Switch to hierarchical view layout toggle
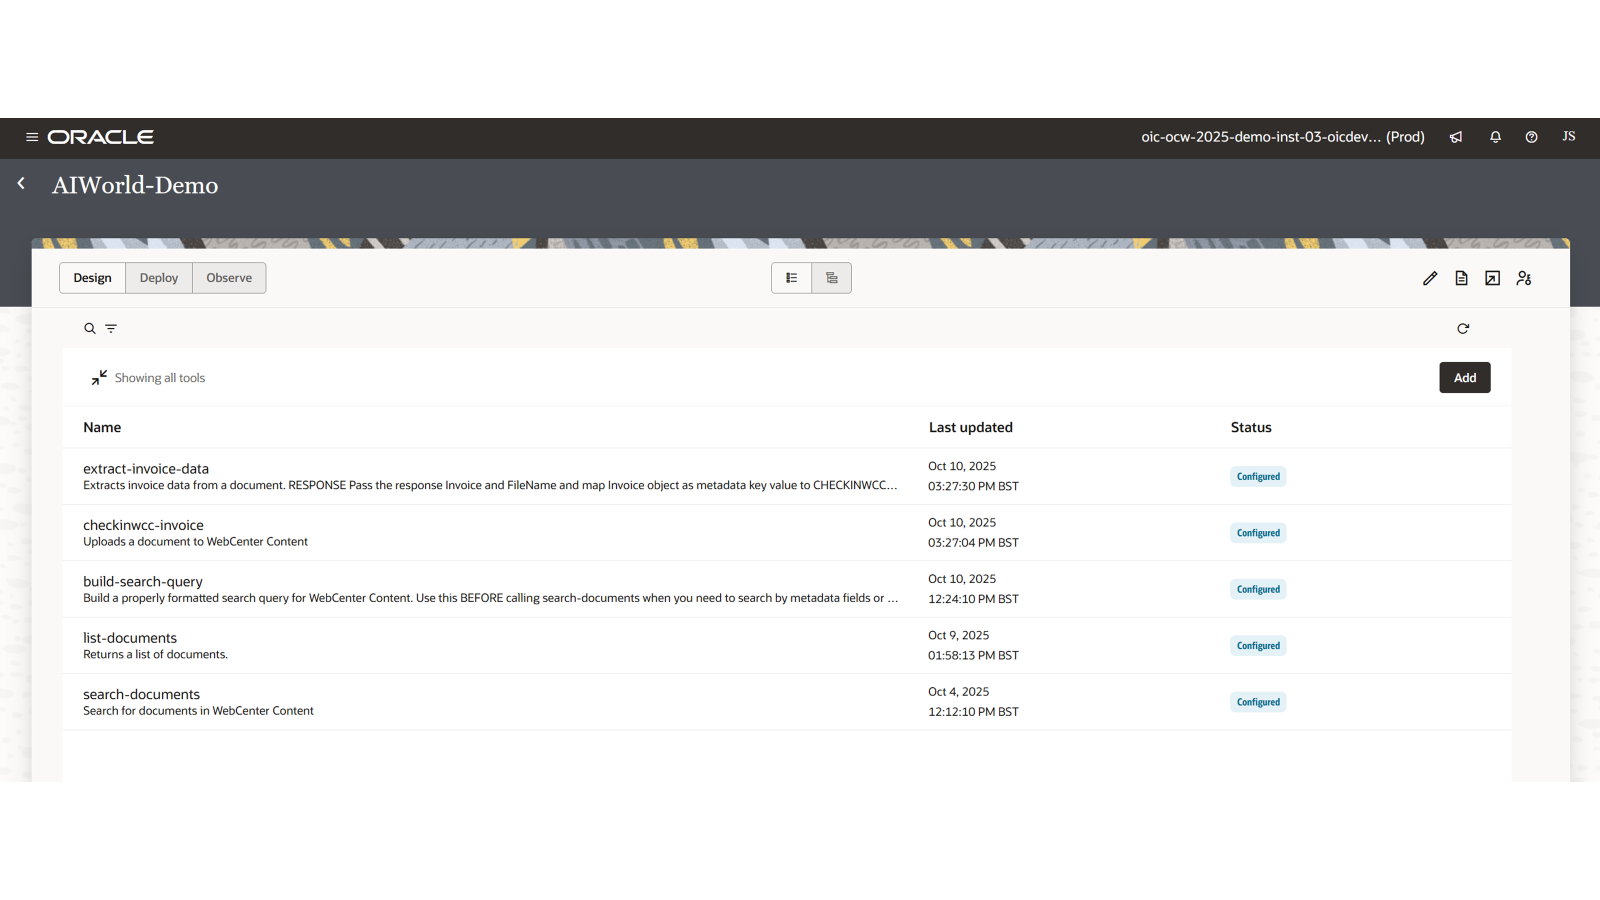The image size is (1600, 900). pos(831,278)
